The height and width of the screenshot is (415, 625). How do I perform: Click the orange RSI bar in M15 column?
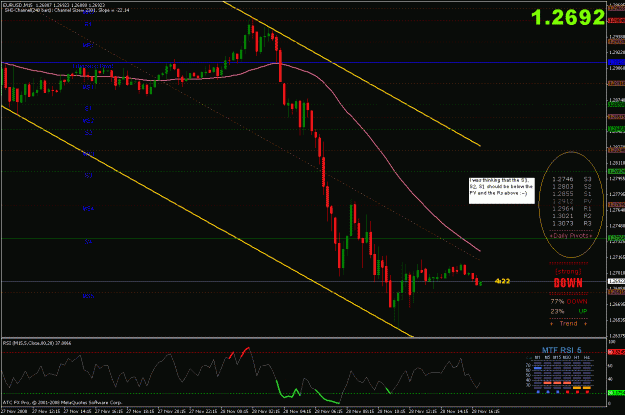tap(557, 383)
